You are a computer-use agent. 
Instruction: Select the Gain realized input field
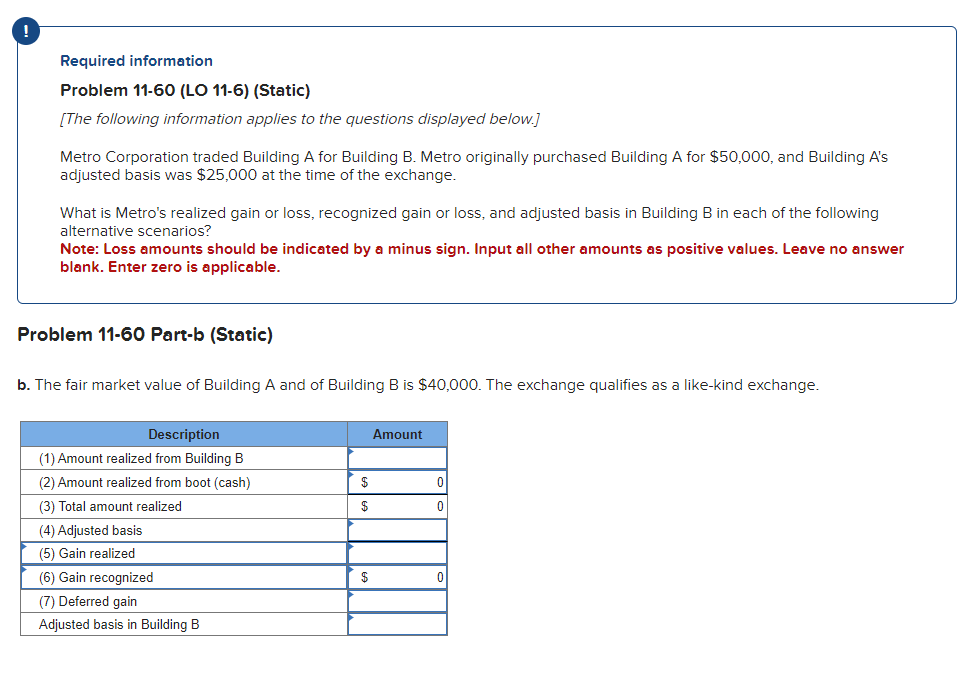(x=400, y=553)
